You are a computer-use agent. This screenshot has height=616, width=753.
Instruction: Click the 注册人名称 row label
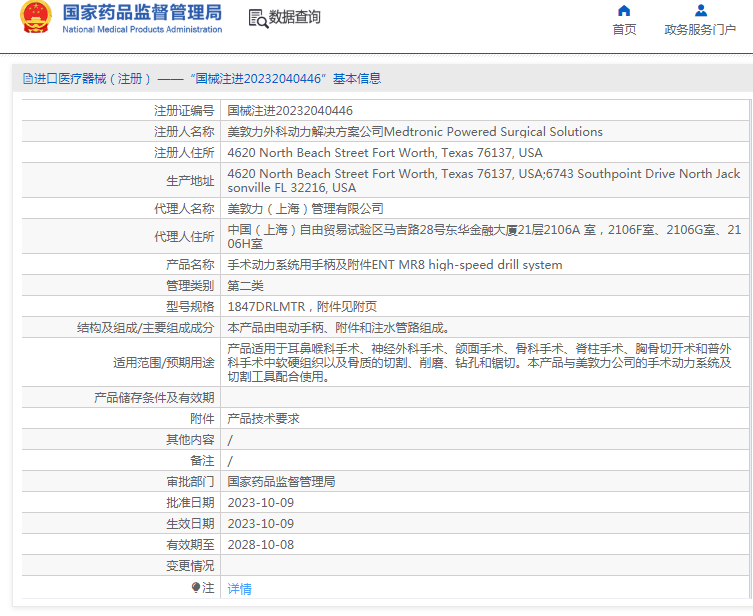coord(184,132)
